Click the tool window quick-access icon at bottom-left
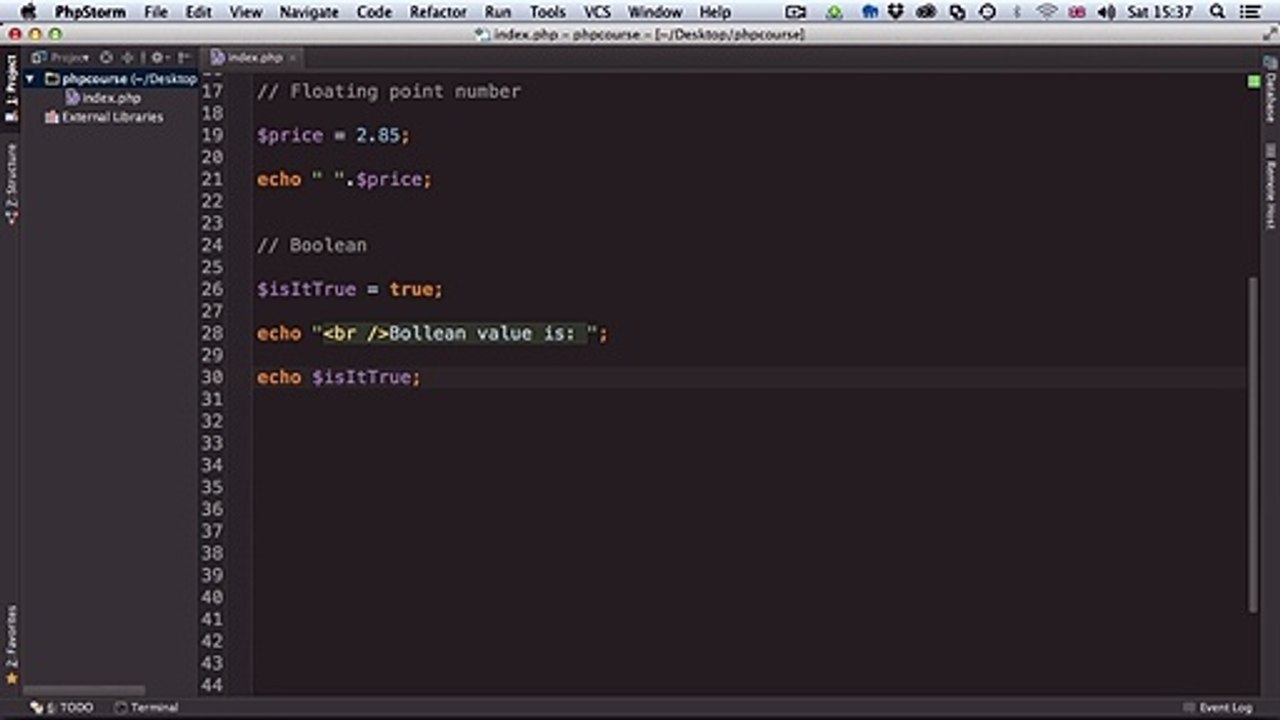Viewport: 1280px width, 720px height. [37, 708]
